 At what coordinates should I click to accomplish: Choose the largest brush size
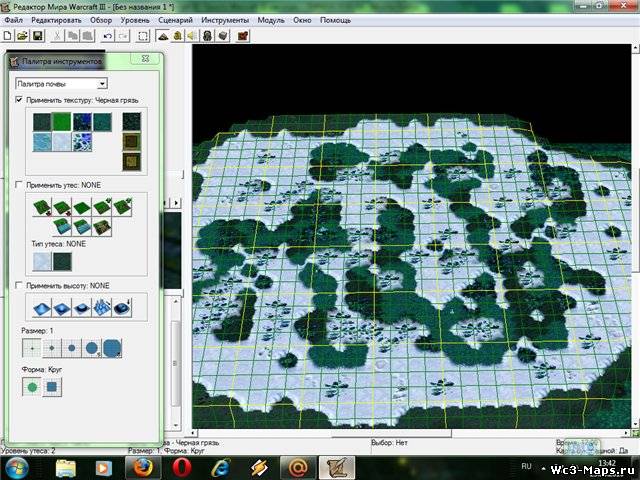point(112,349)
